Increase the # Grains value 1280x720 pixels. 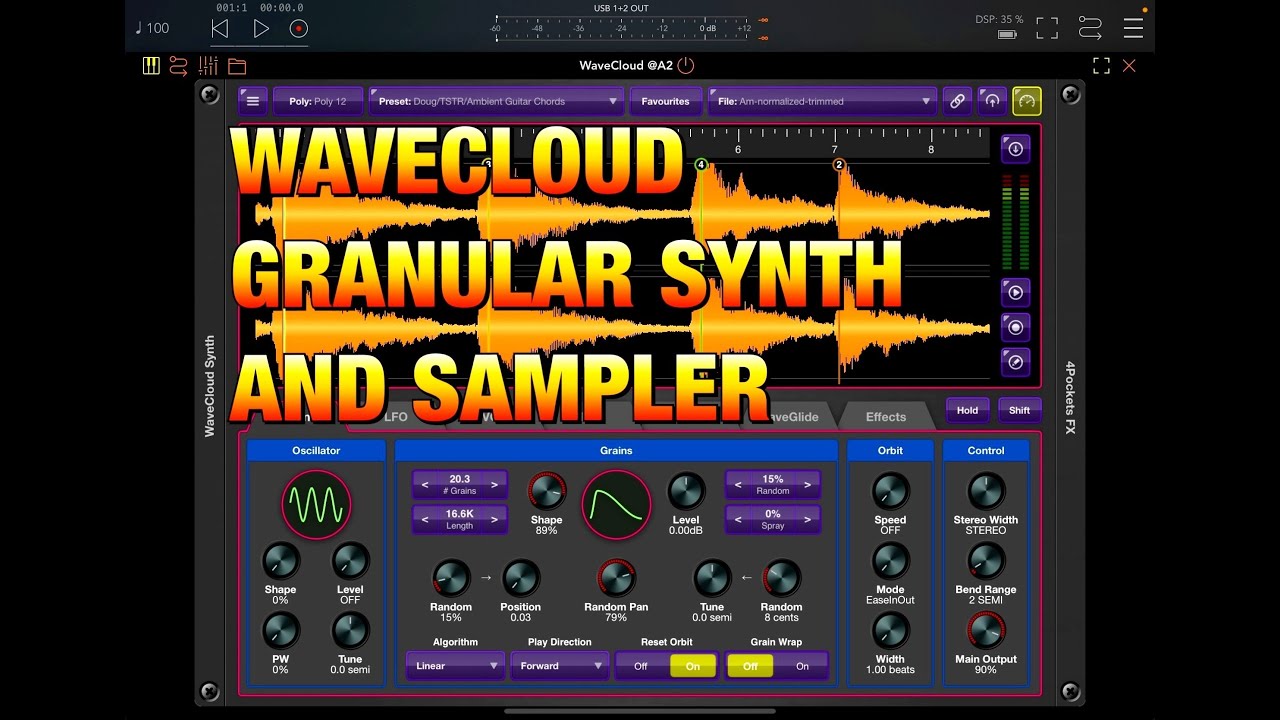coord(494,485)
